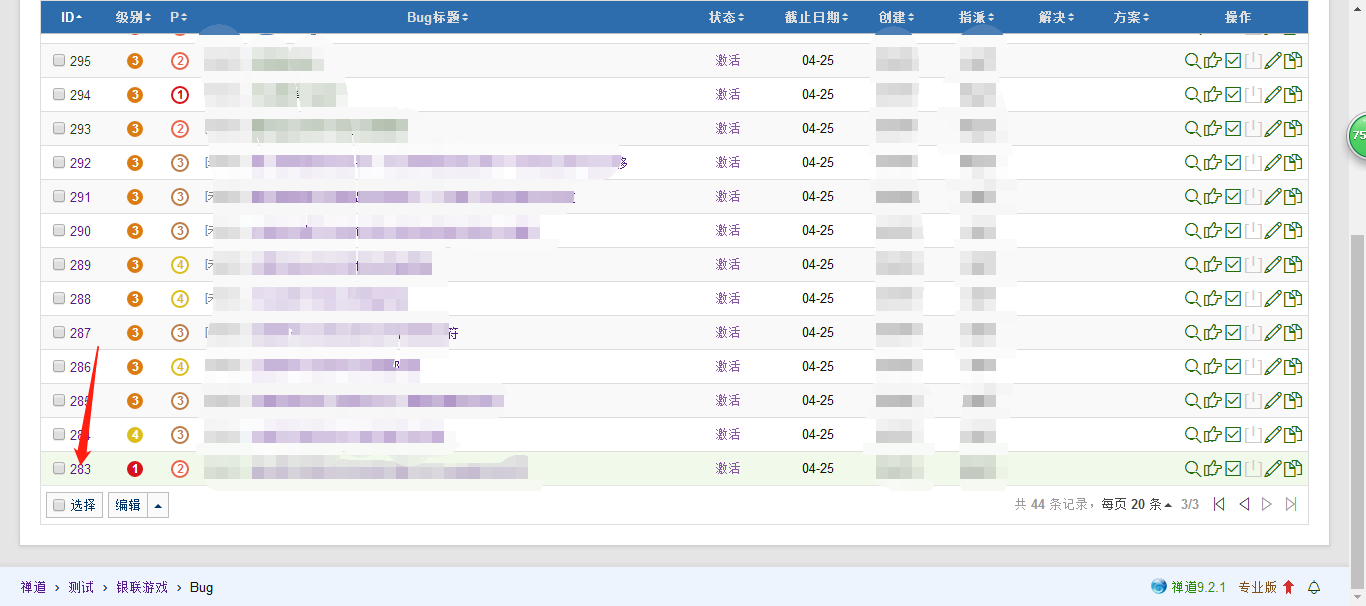The height and width of the screenshot is (606, 1366).
Task: Toggle the 选择 select-all checkbox
Action: coord(59,505)
